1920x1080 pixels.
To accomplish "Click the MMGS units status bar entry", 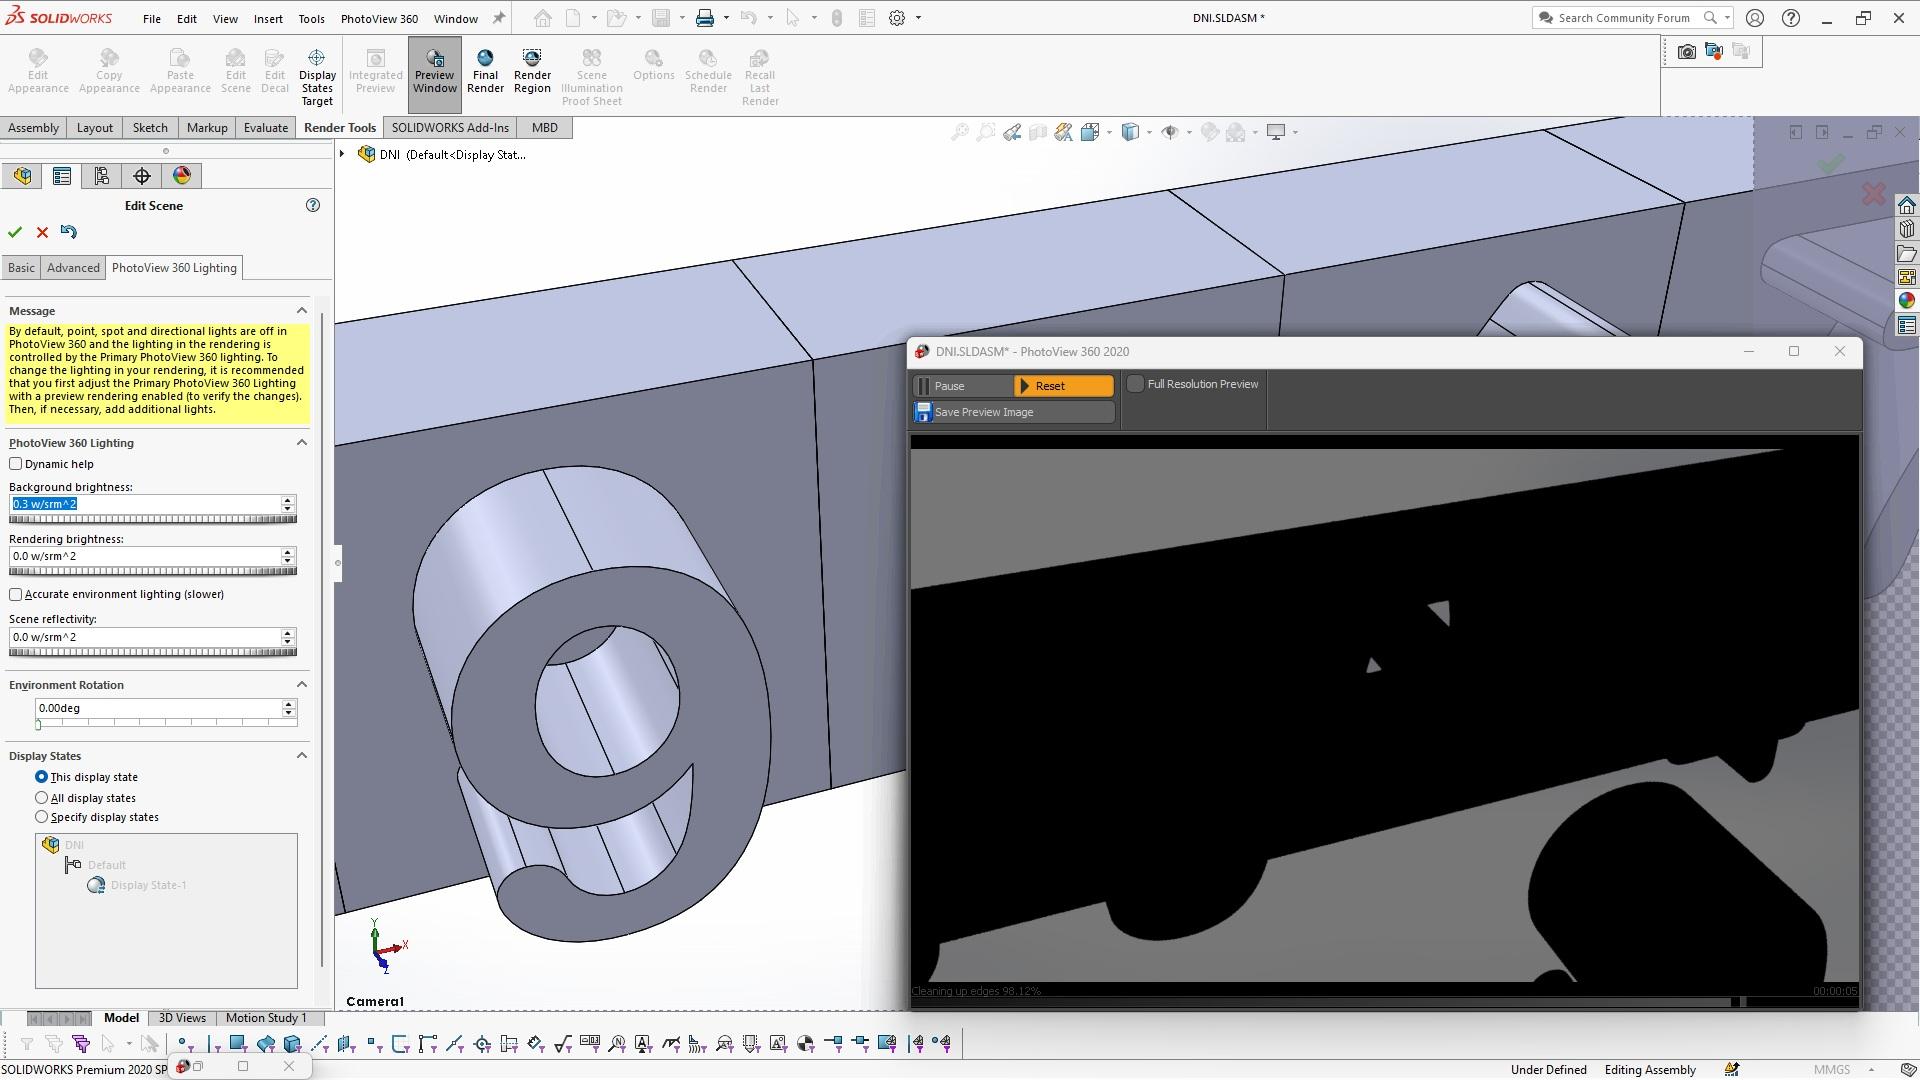I will click(1832, 1070).
